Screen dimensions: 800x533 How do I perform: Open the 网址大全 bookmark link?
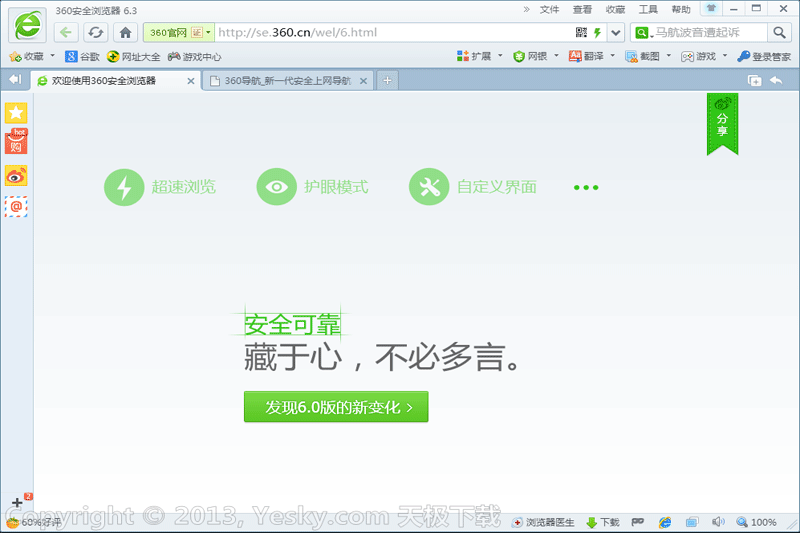coord(133,57)
